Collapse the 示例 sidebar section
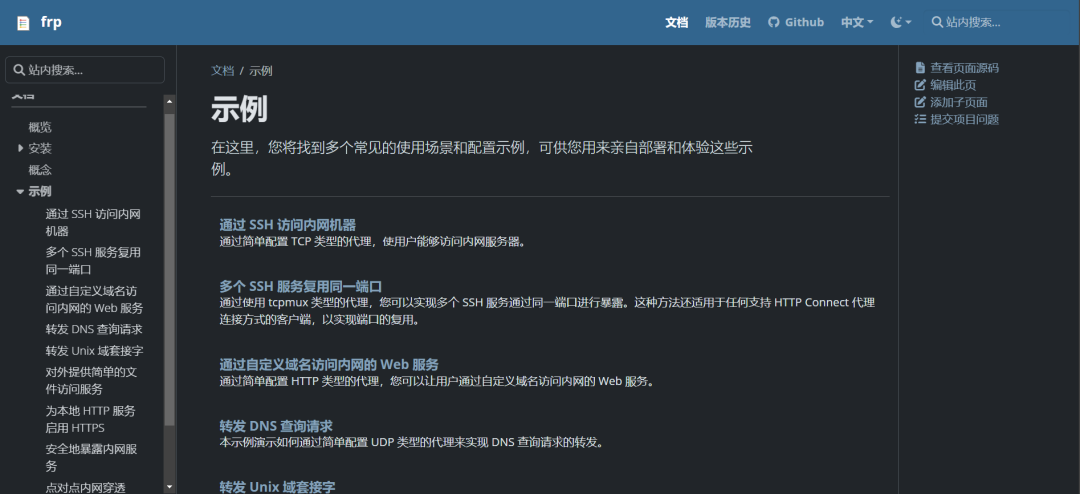 [x=21, y=191]
